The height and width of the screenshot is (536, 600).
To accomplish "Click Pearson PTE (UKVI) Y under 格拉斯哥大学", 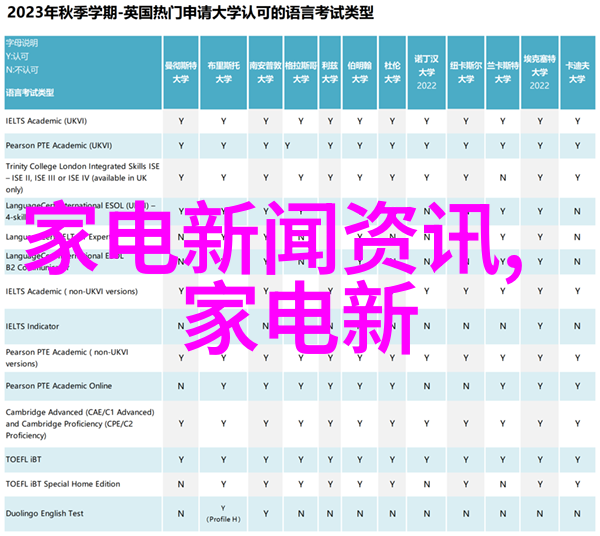I will 287,146.
